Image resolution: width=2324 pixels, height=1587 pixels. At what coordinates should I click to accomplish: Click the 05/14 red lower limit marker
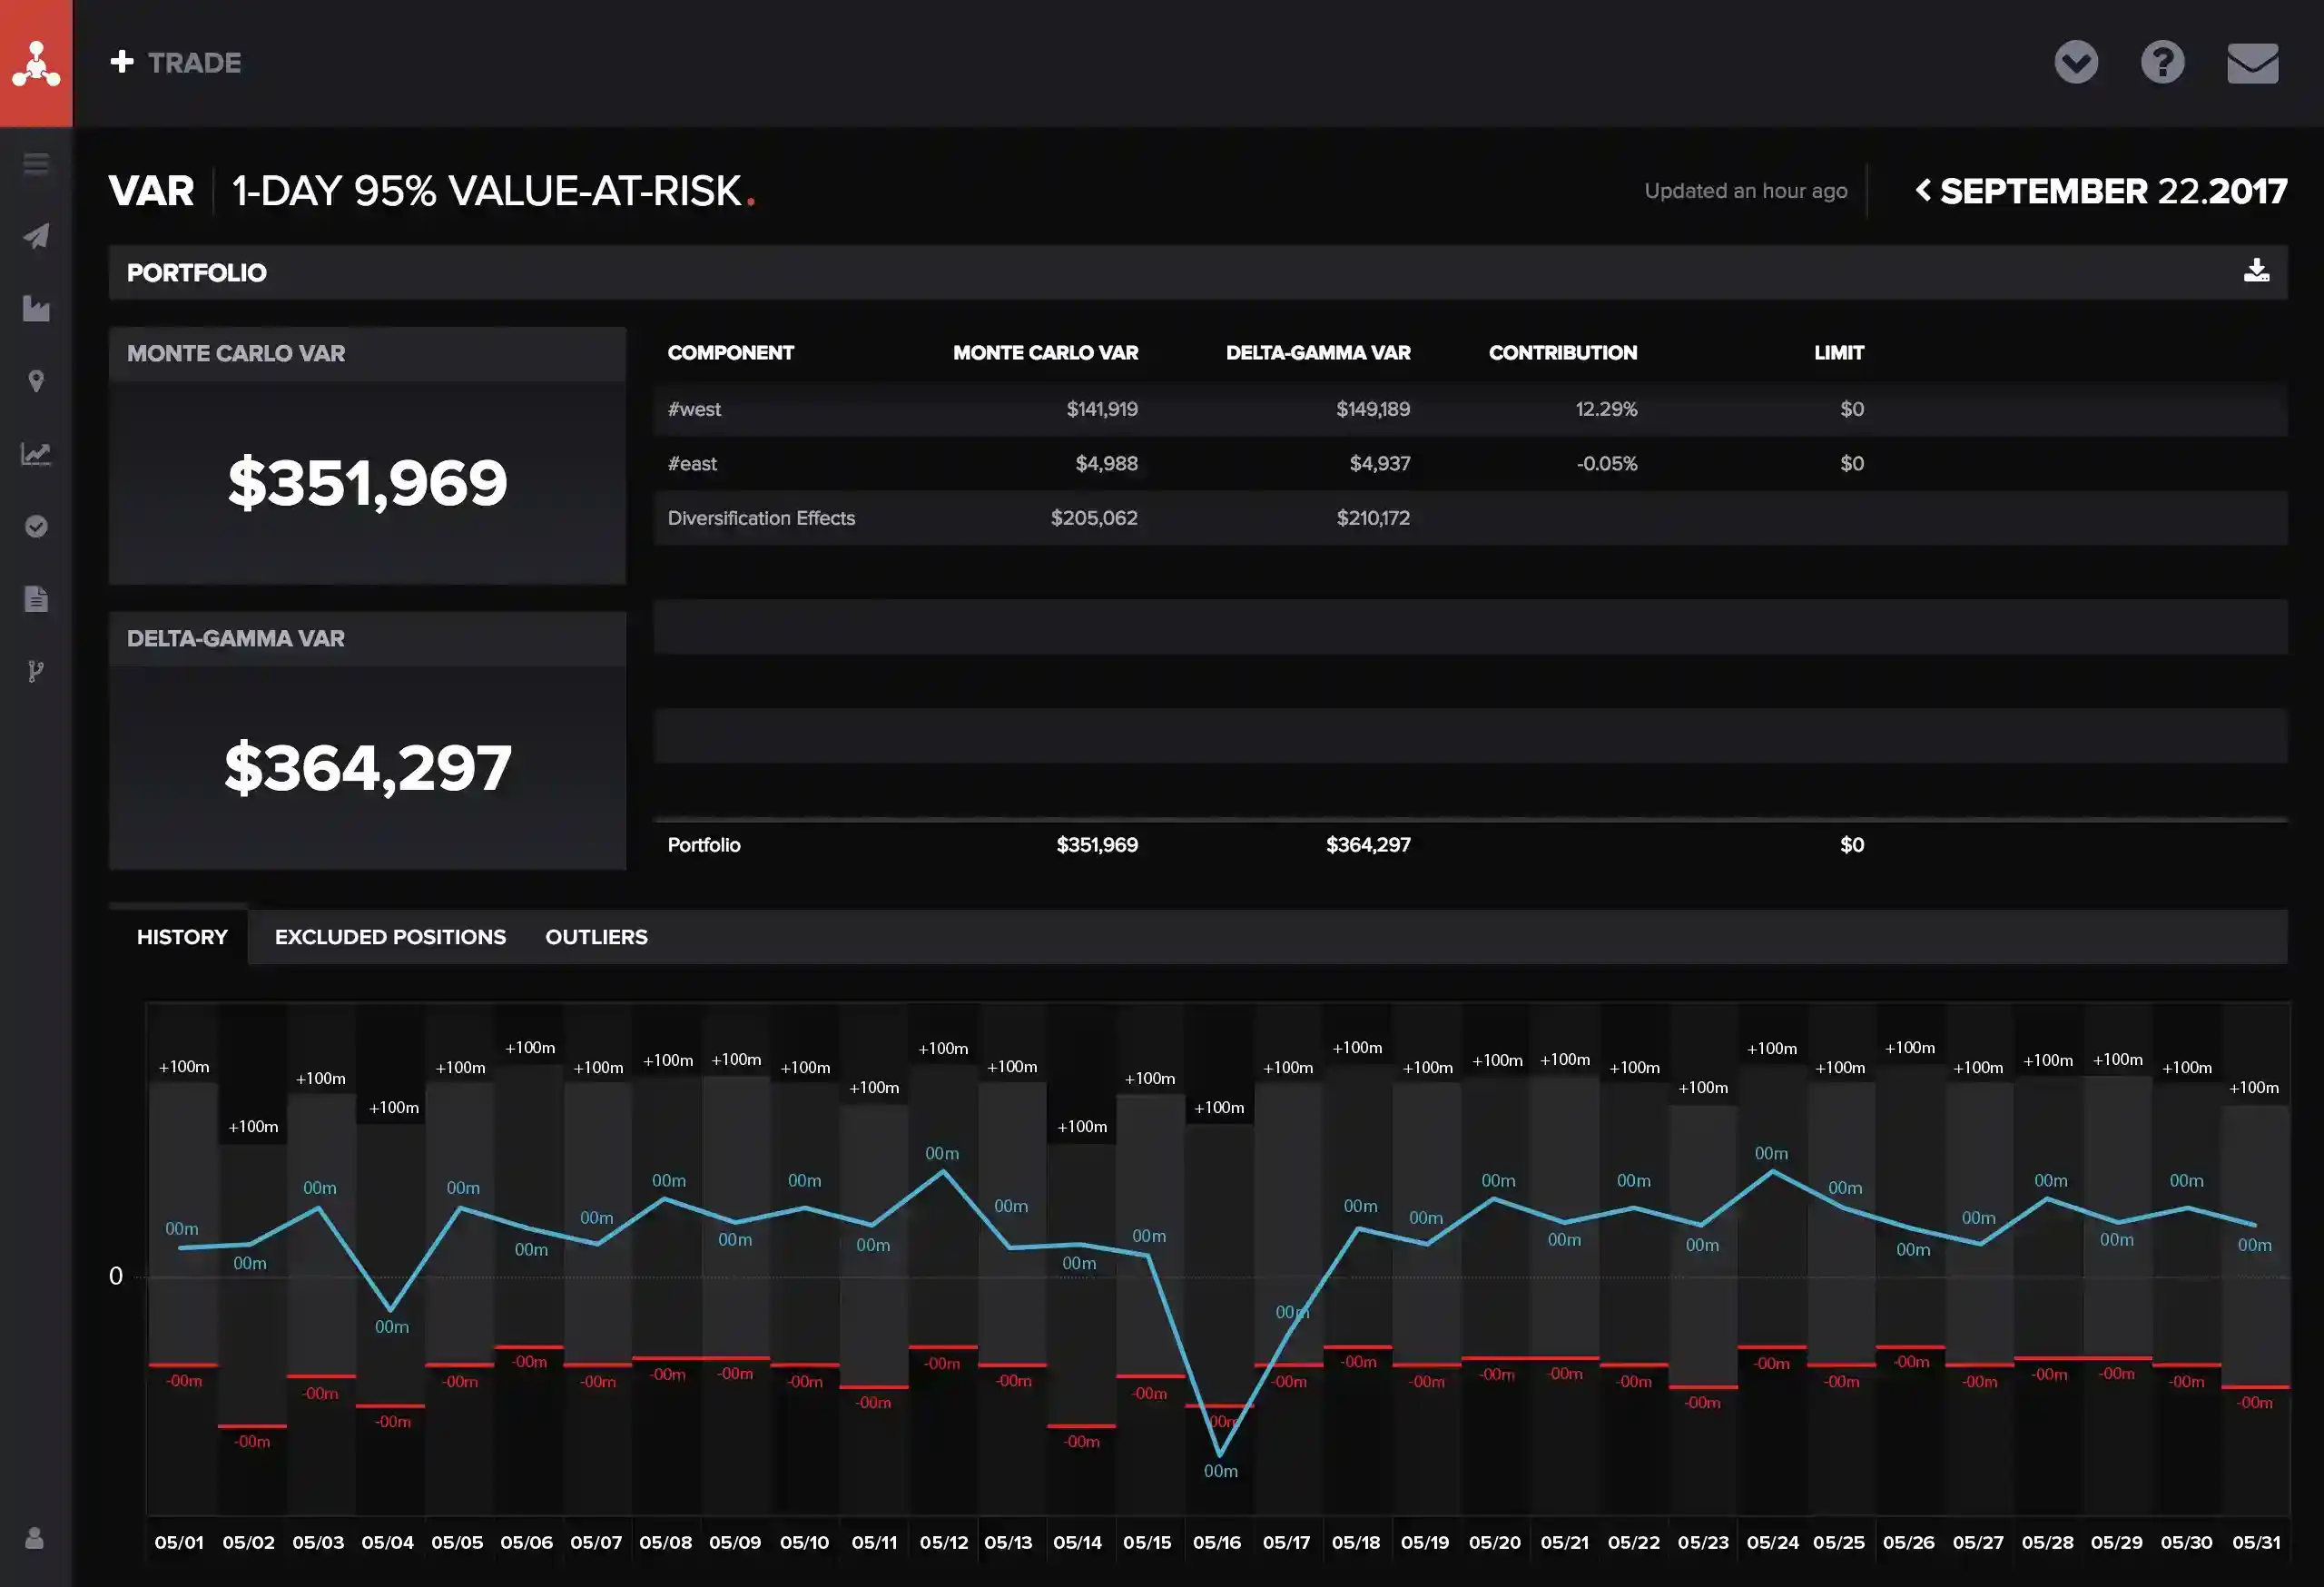(1081, 1426)
